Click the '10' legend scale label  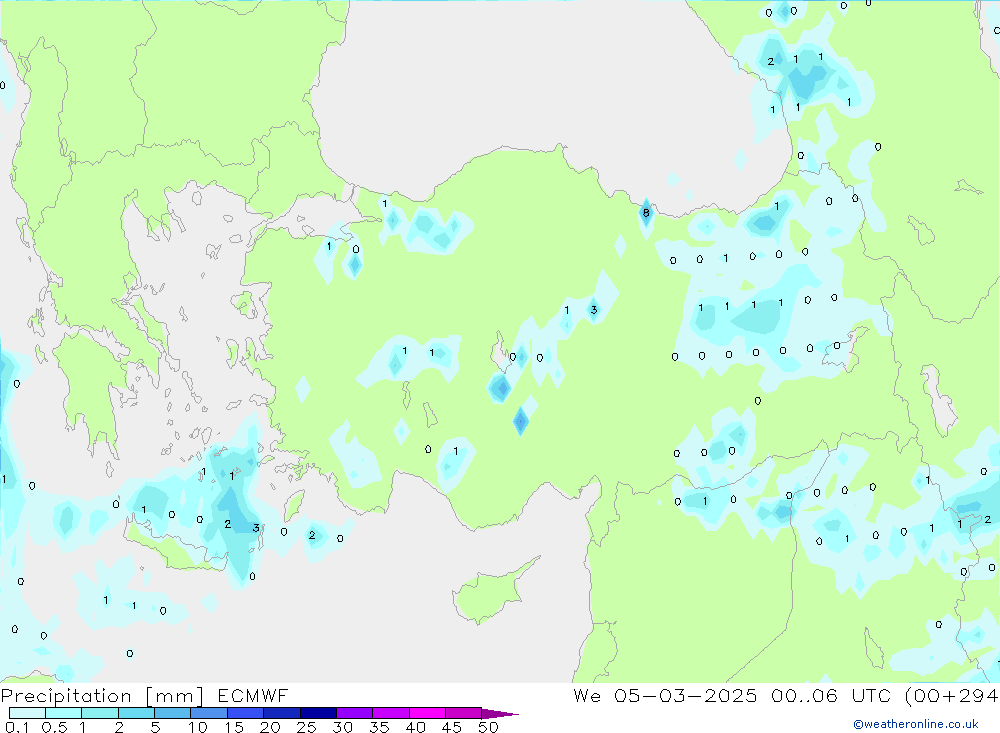tap(198, 727)
